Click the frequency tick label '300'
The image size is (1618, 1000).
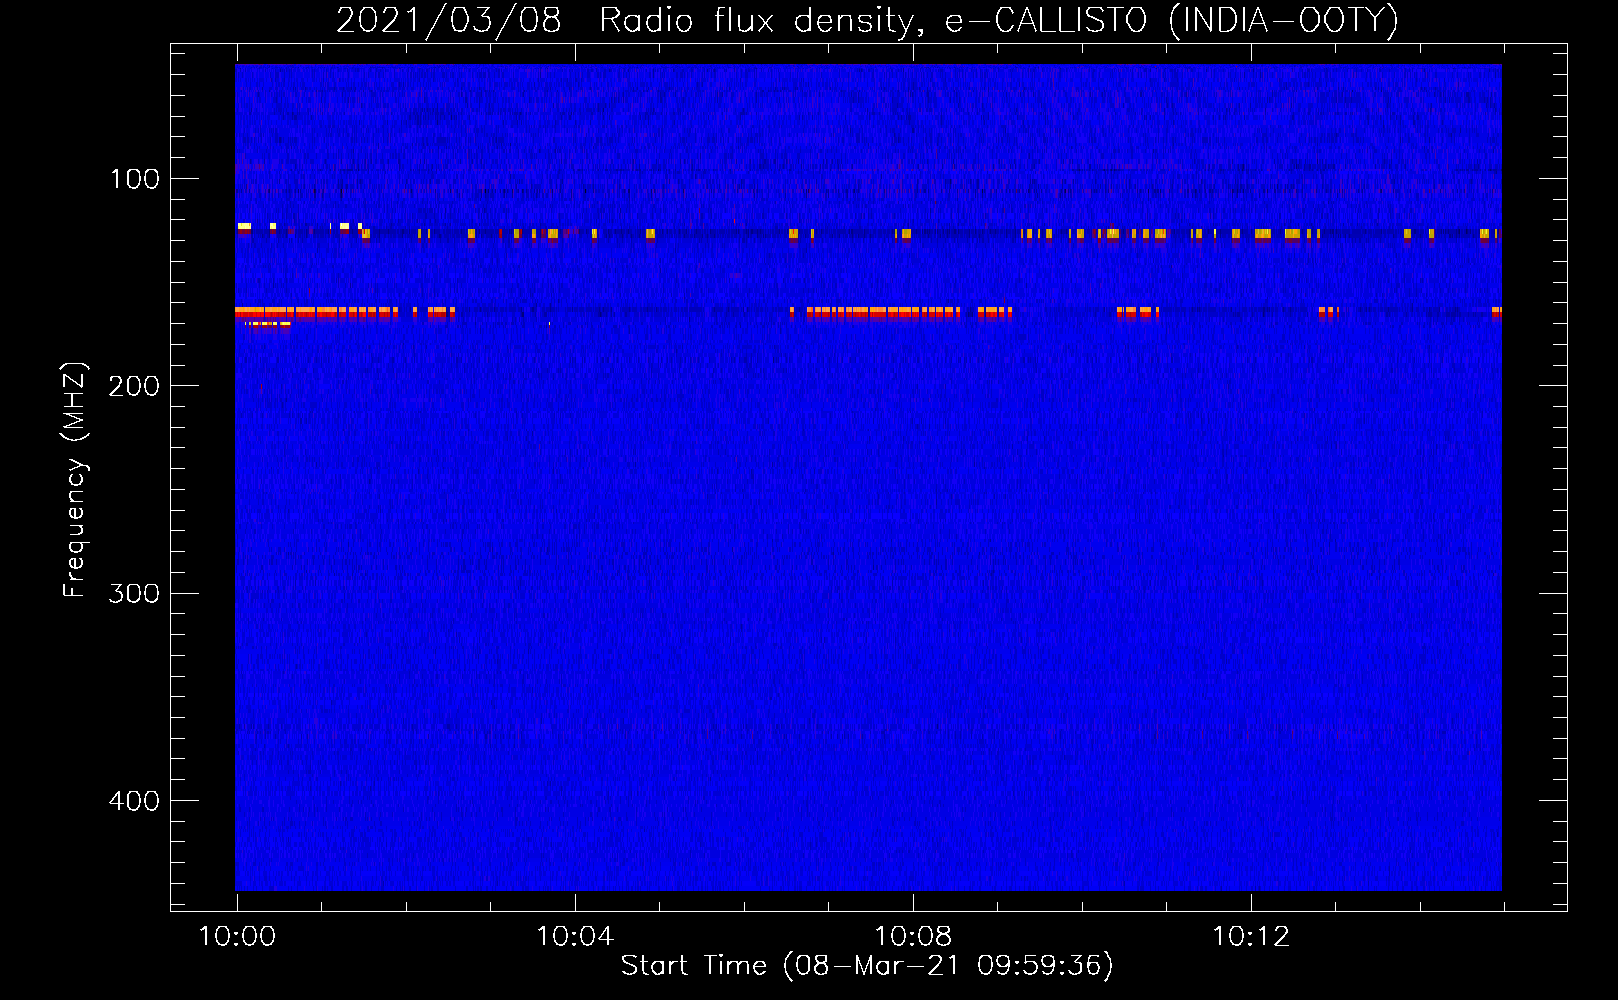pyautogui.click(x=135, y=594)
